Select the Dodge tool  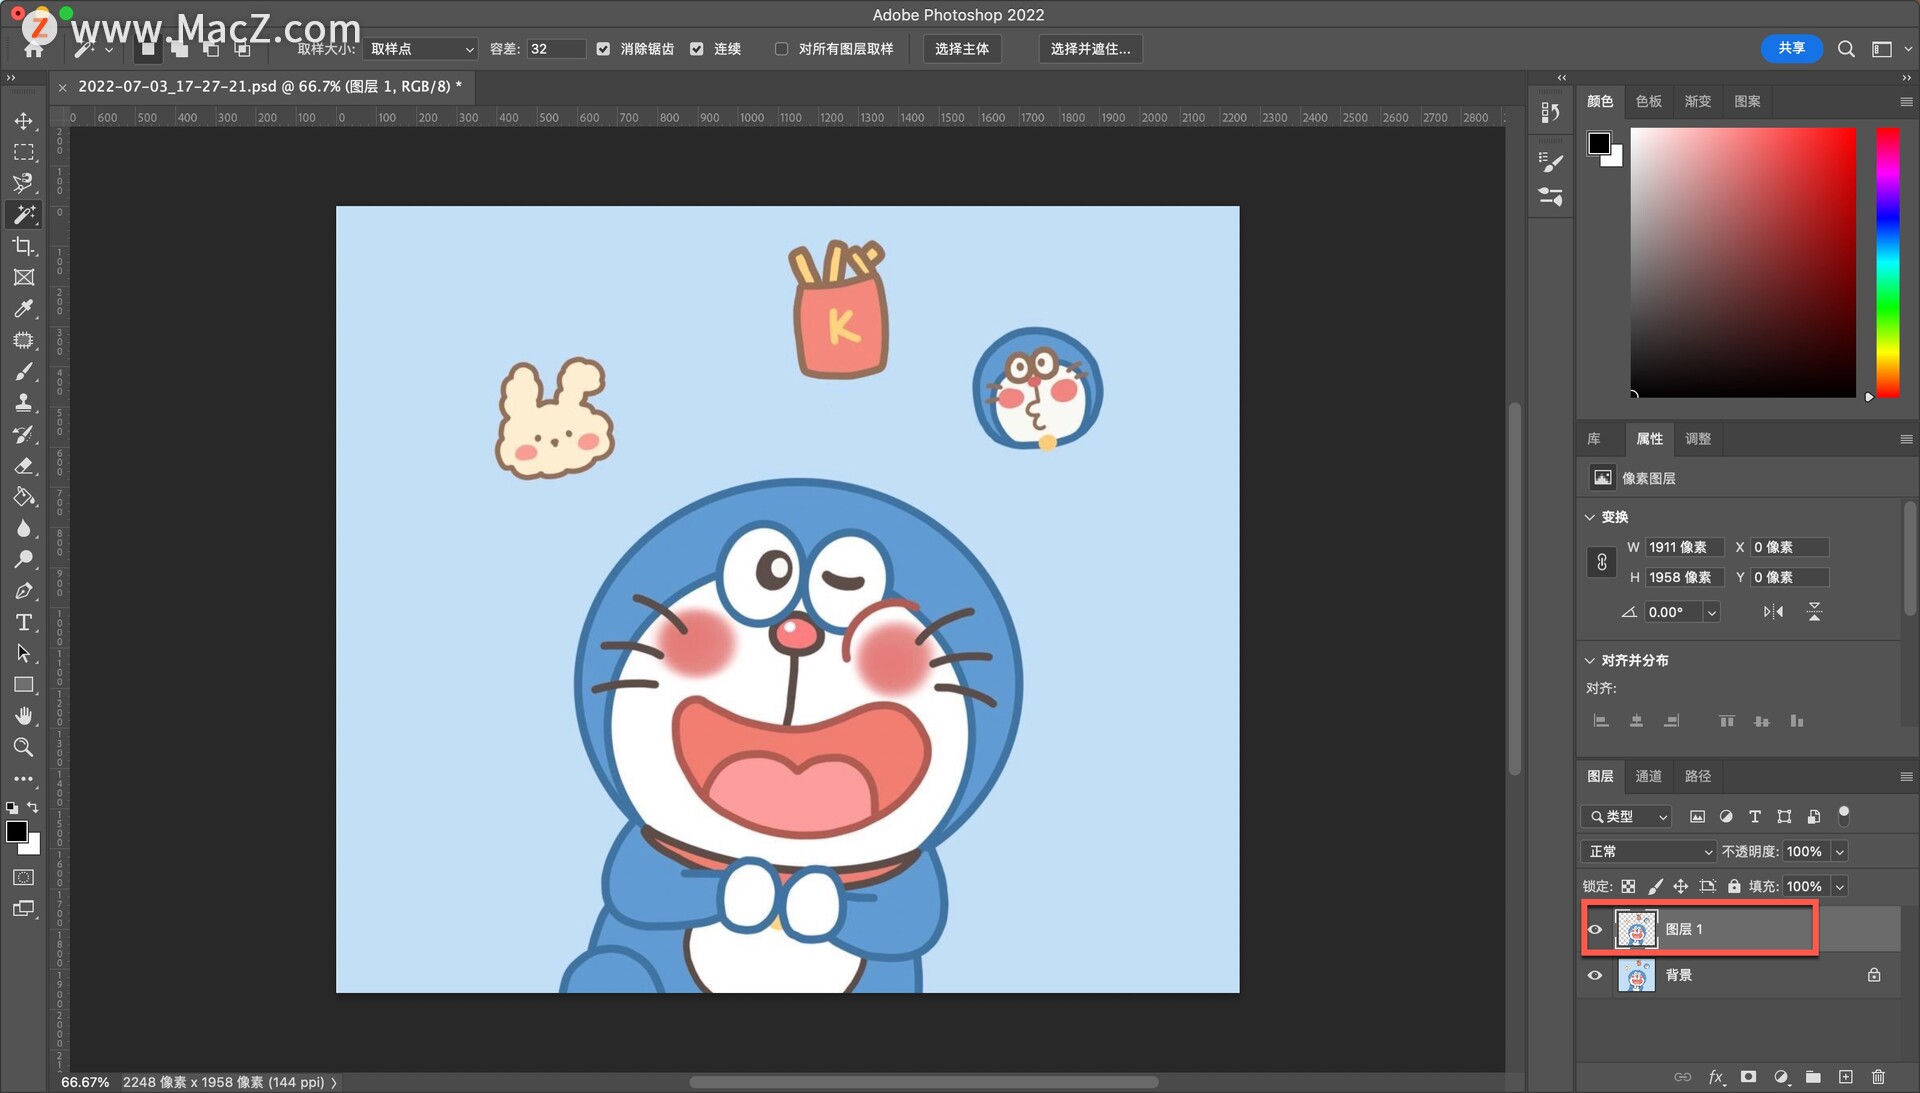[x=23, y=559]
